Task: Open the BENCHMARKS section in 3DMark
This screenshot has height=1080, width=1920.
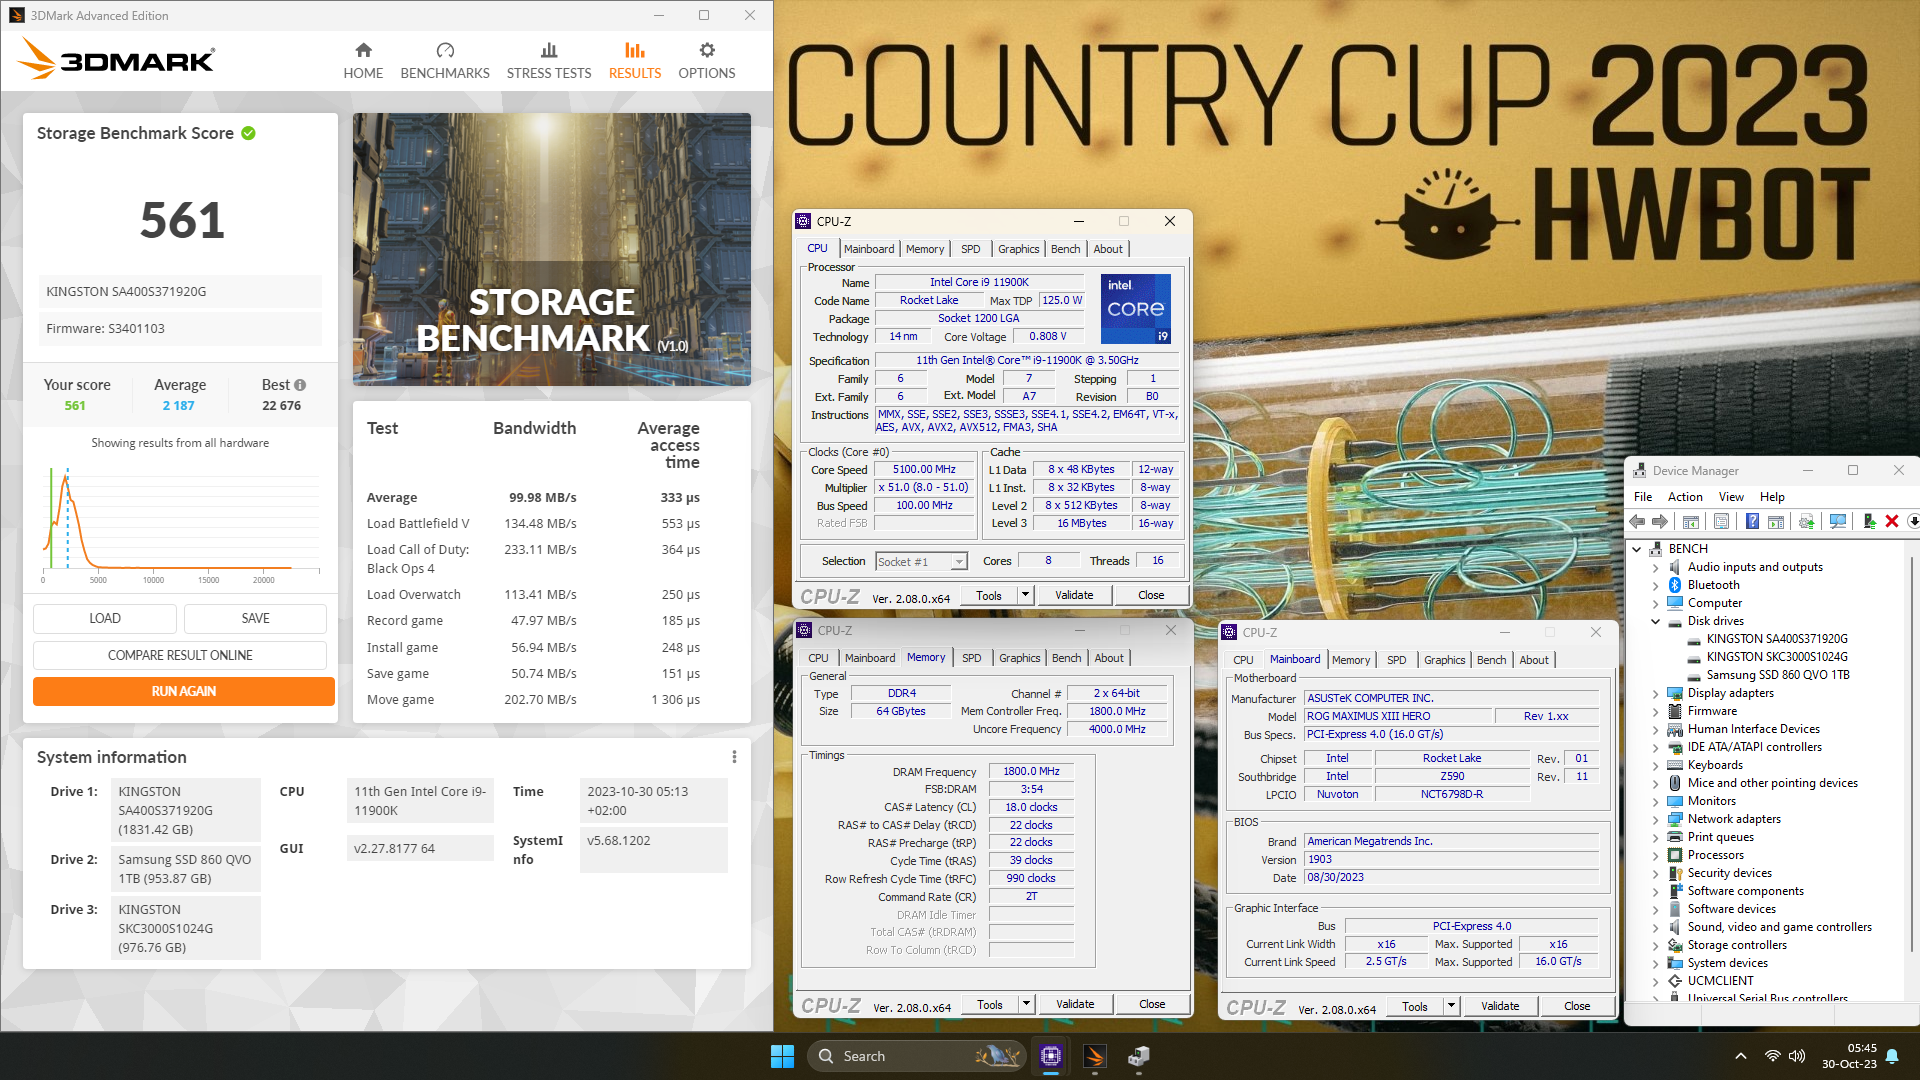Action: point(445,60)
